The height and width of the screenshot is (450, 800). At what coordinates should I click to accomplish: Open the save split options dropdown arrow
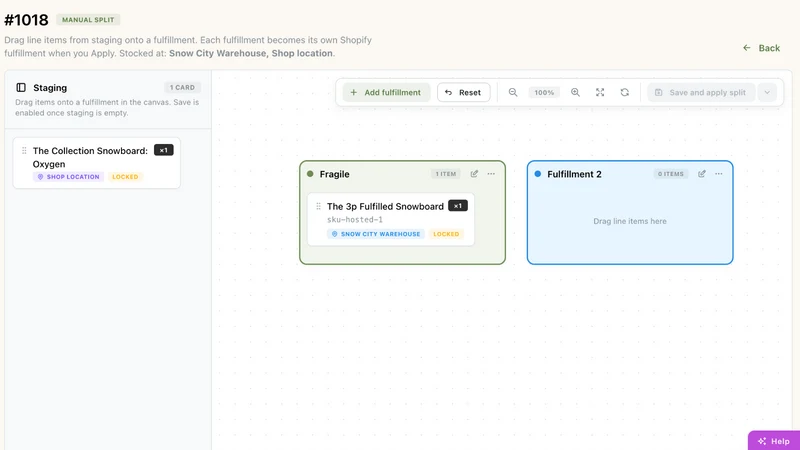click(767, 92)
